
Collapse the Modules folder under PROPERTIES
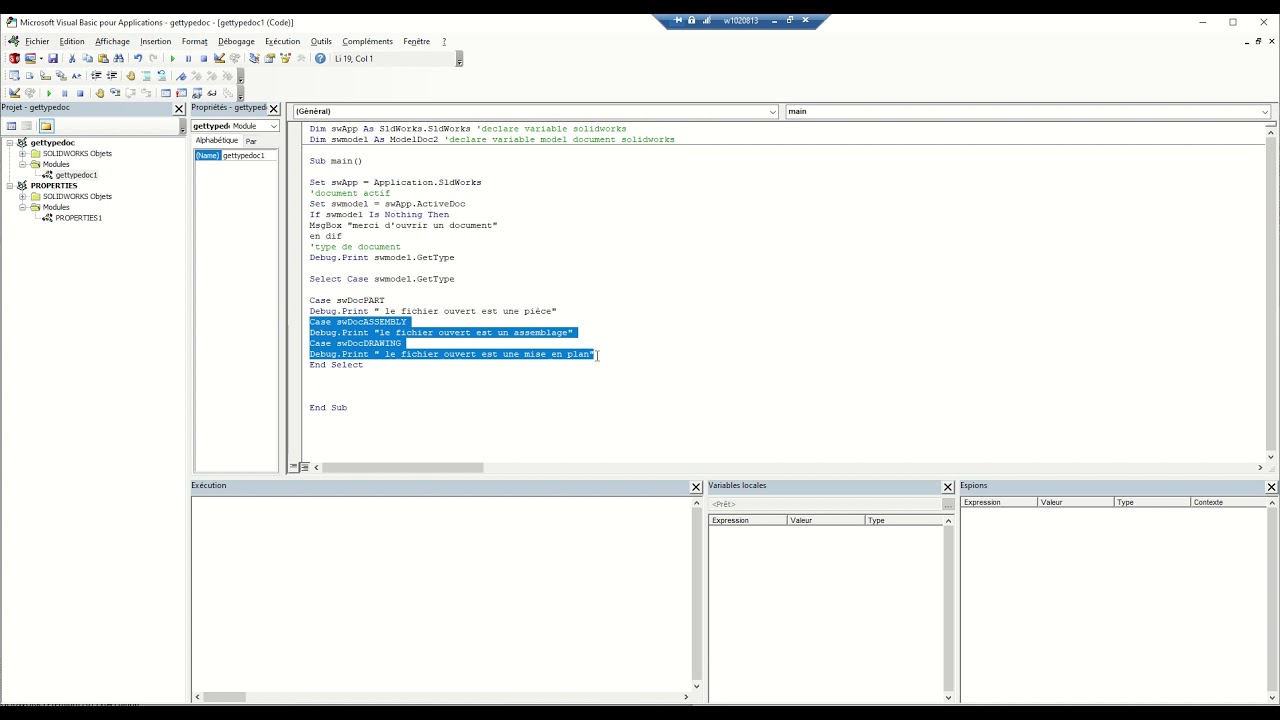point(22,207)
